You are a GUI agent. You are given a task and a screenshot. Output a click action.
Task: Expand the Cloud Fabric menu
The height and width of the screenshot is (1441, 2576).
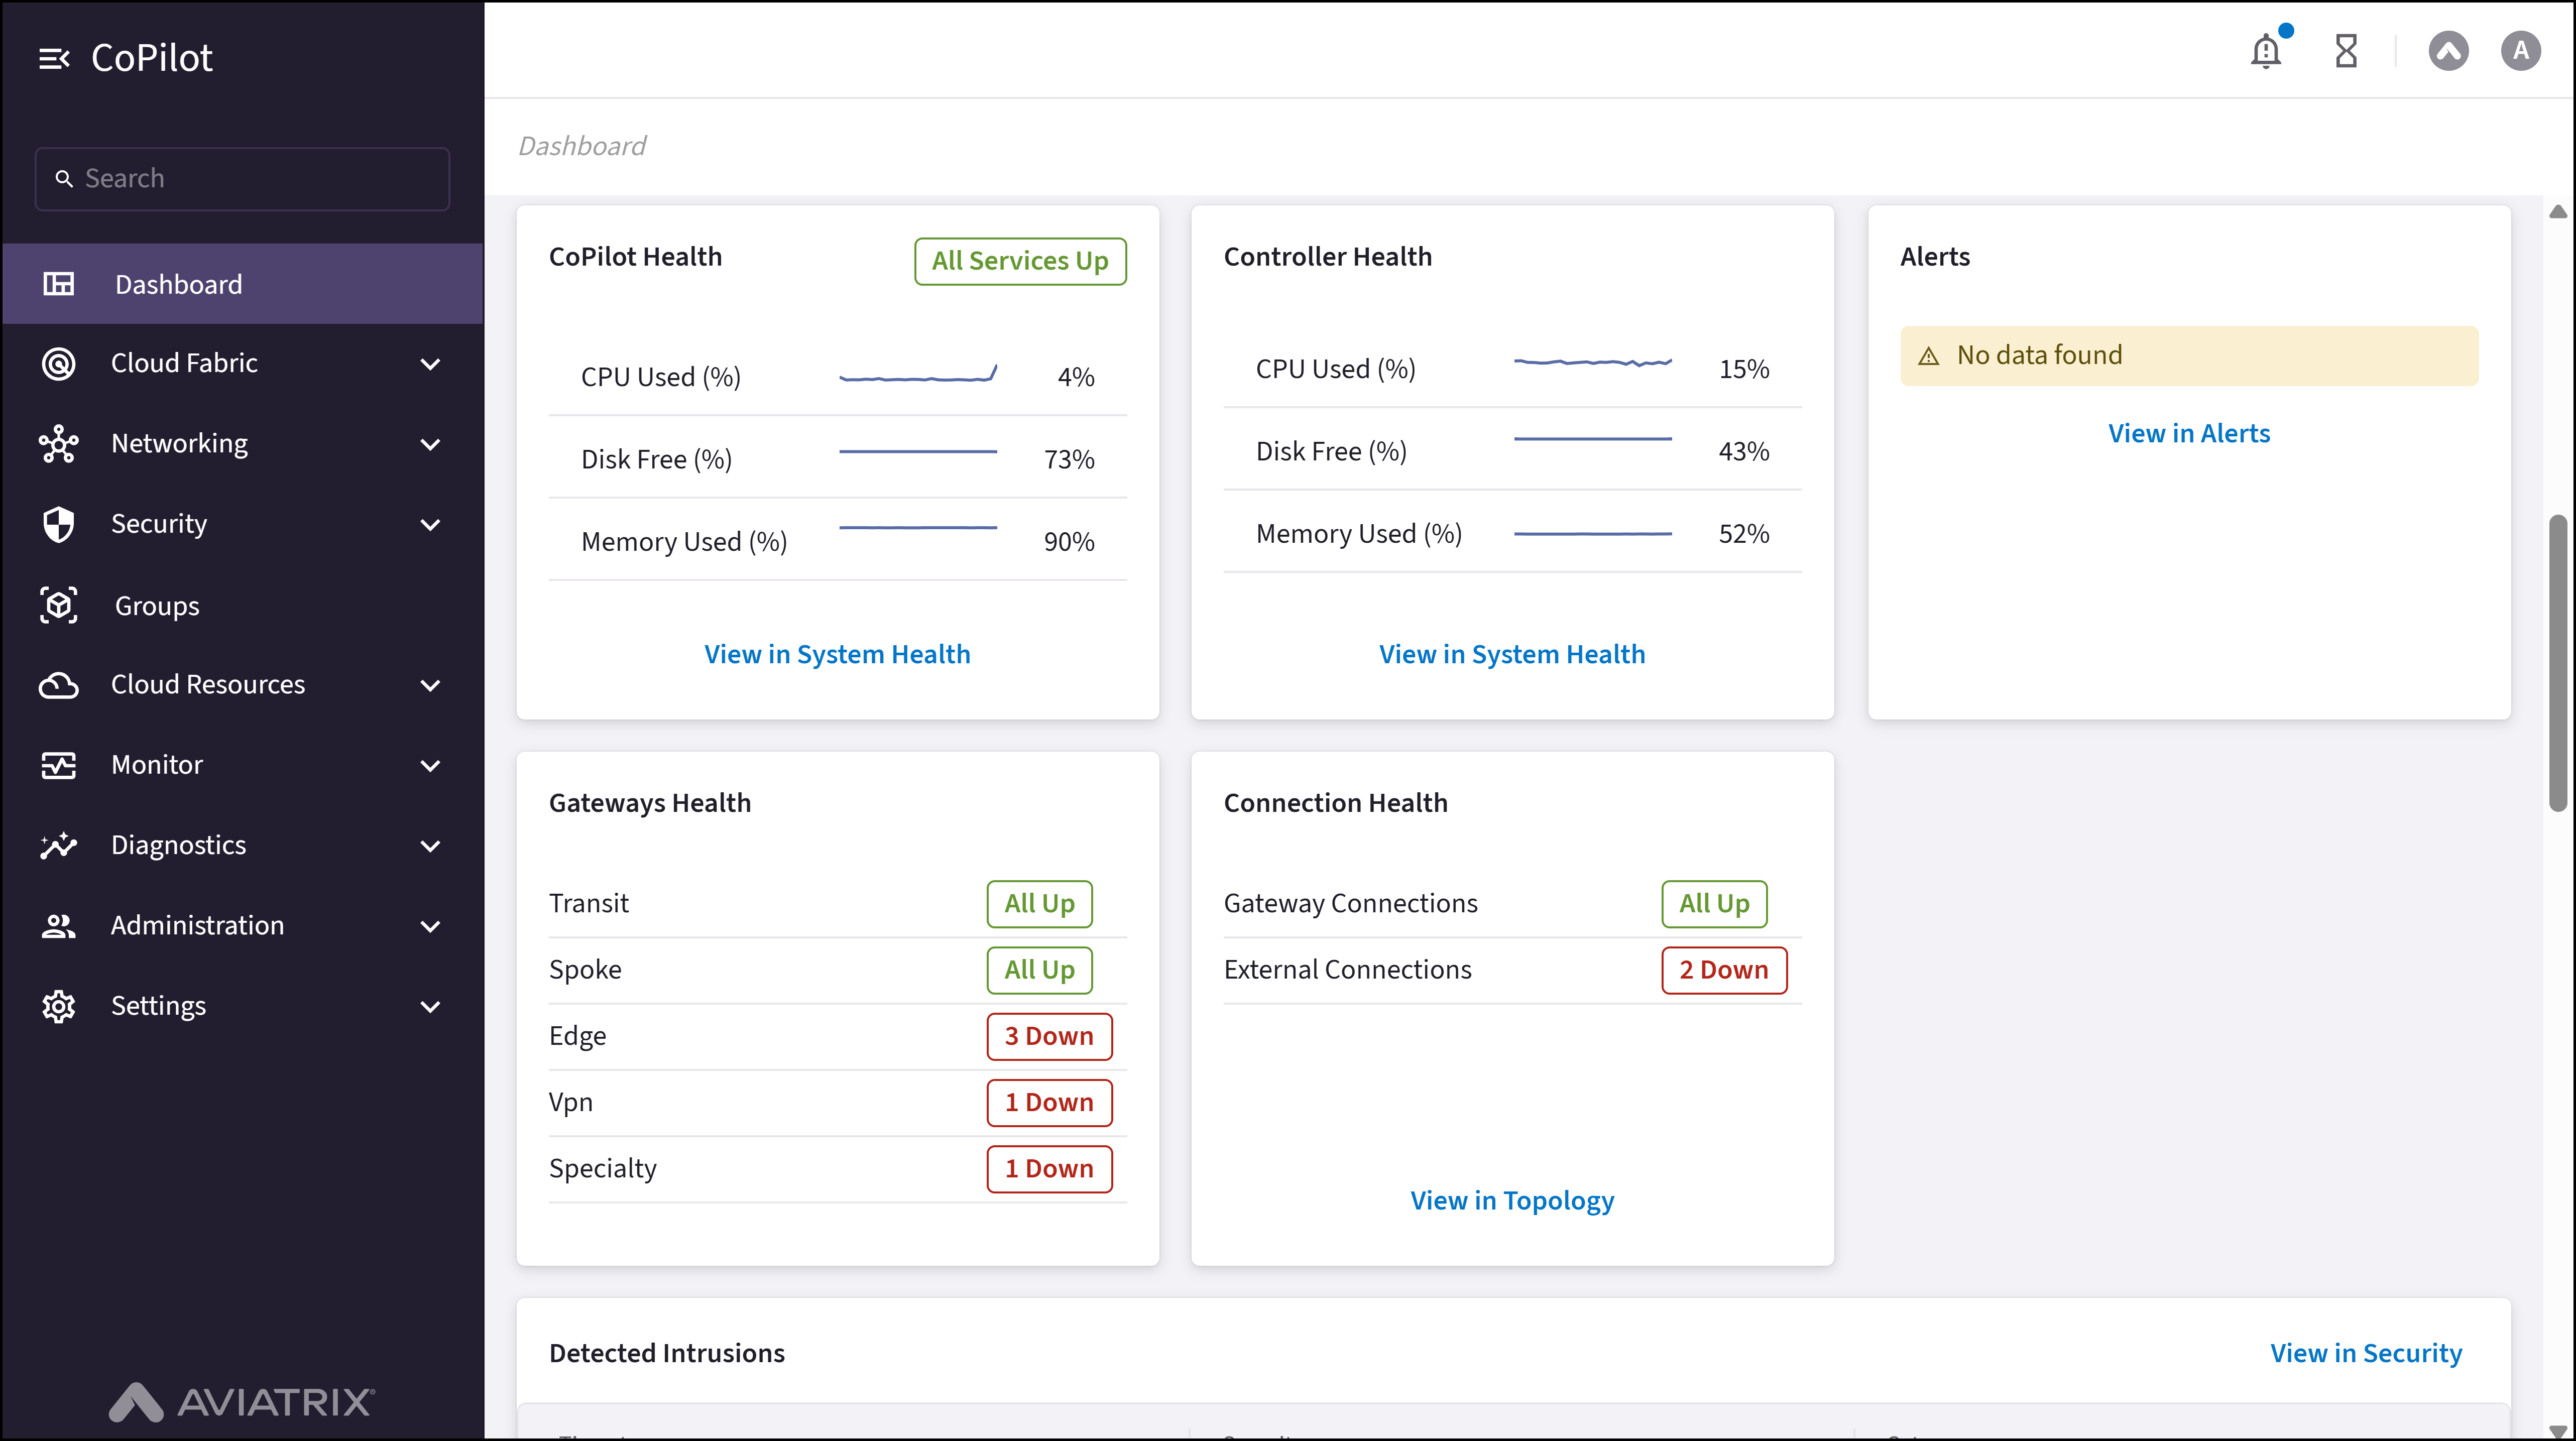[431, 363]
